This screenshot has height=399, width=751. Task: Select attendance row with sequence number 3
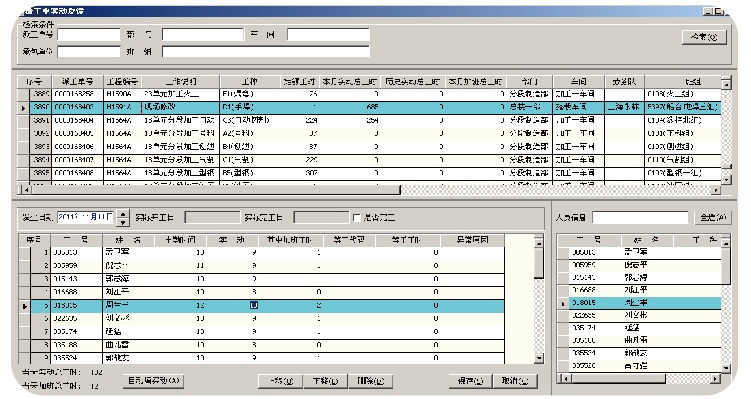(262, 278)
